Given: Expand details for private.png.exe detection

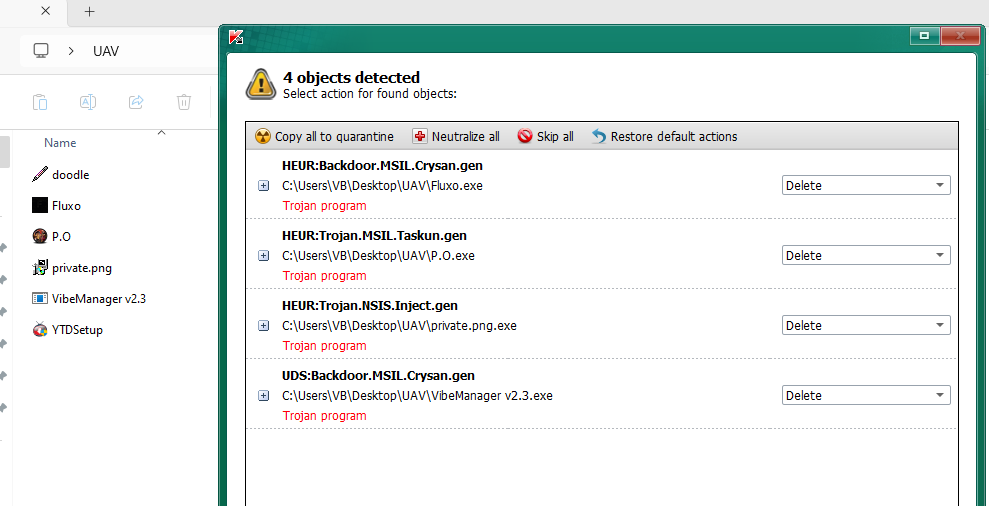Looking at the screenshot, I should (x=264, y=326).
